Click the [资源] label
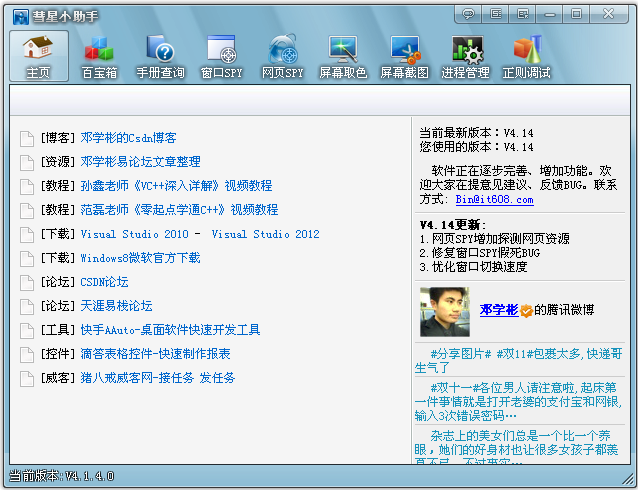Viewport: 638px width, 490px height. pos(57,162)
